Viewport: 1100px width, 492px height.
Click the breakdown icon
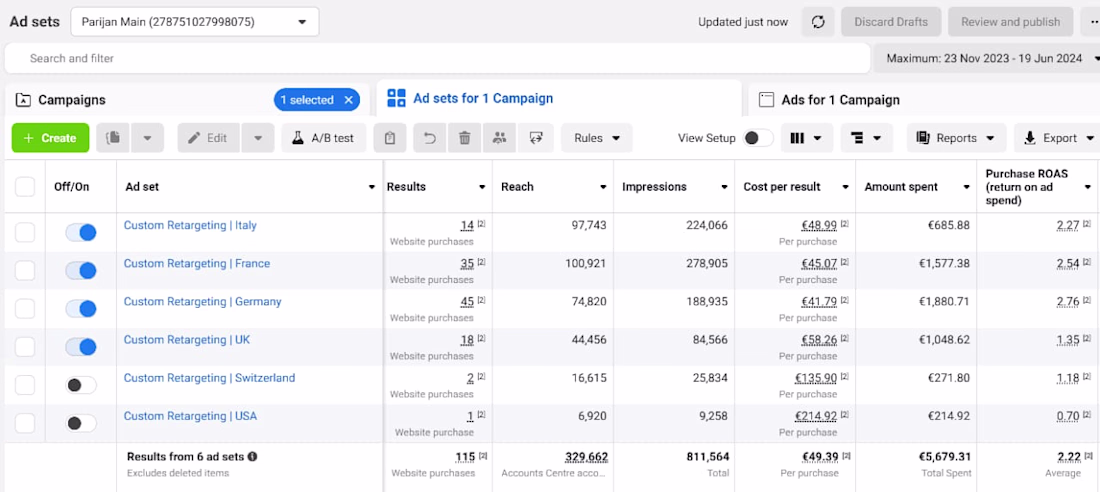pyautogui.click(x=866, y=138)
